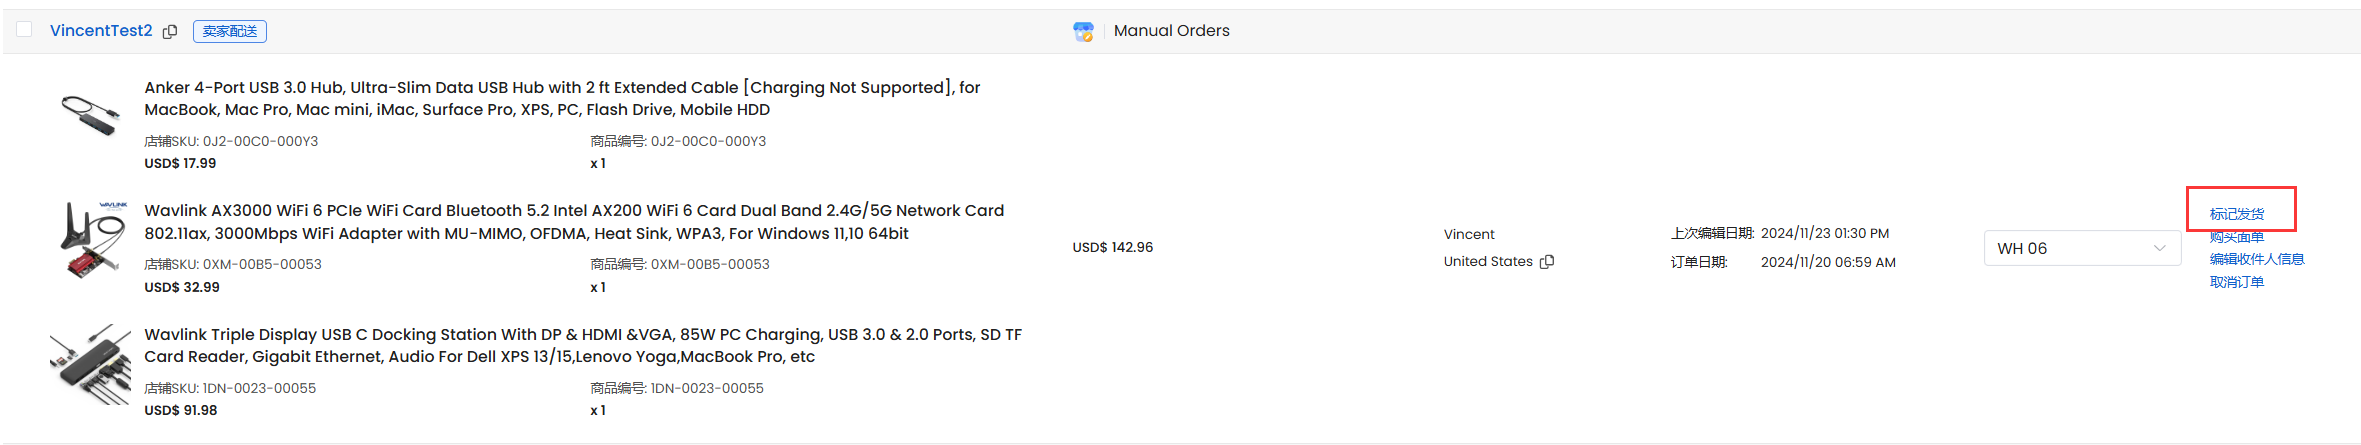Select the Manual Orders label
2361x445 pixels.
point(1171,31)
